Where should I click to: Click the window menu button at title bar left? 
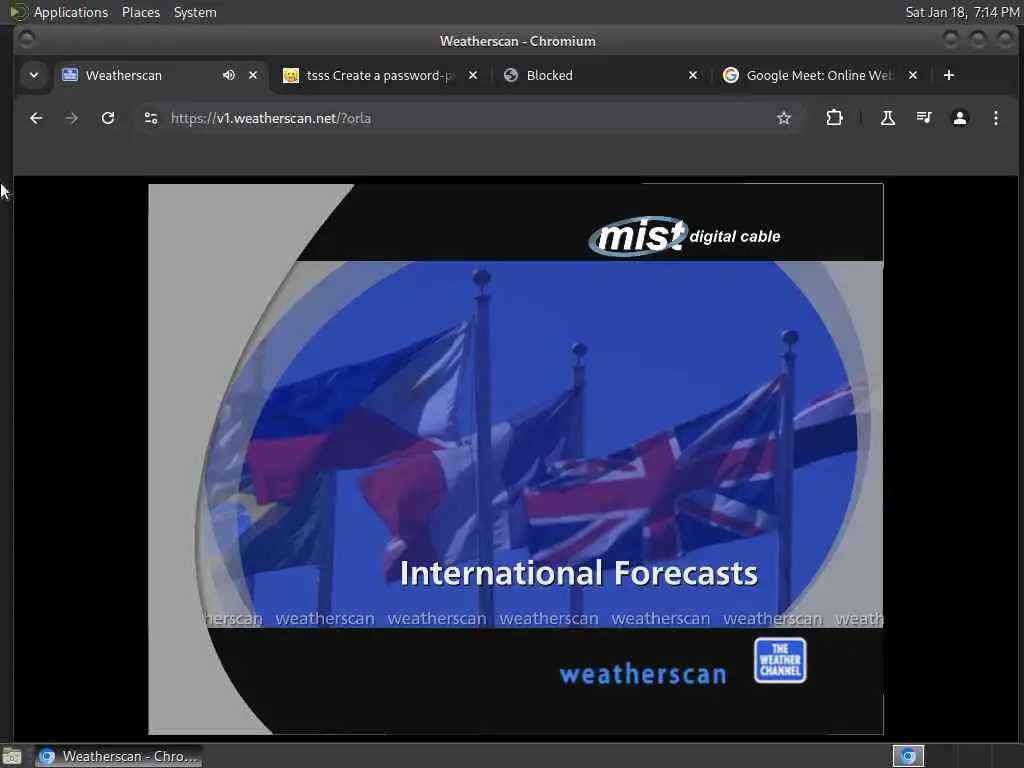[27, 40]
